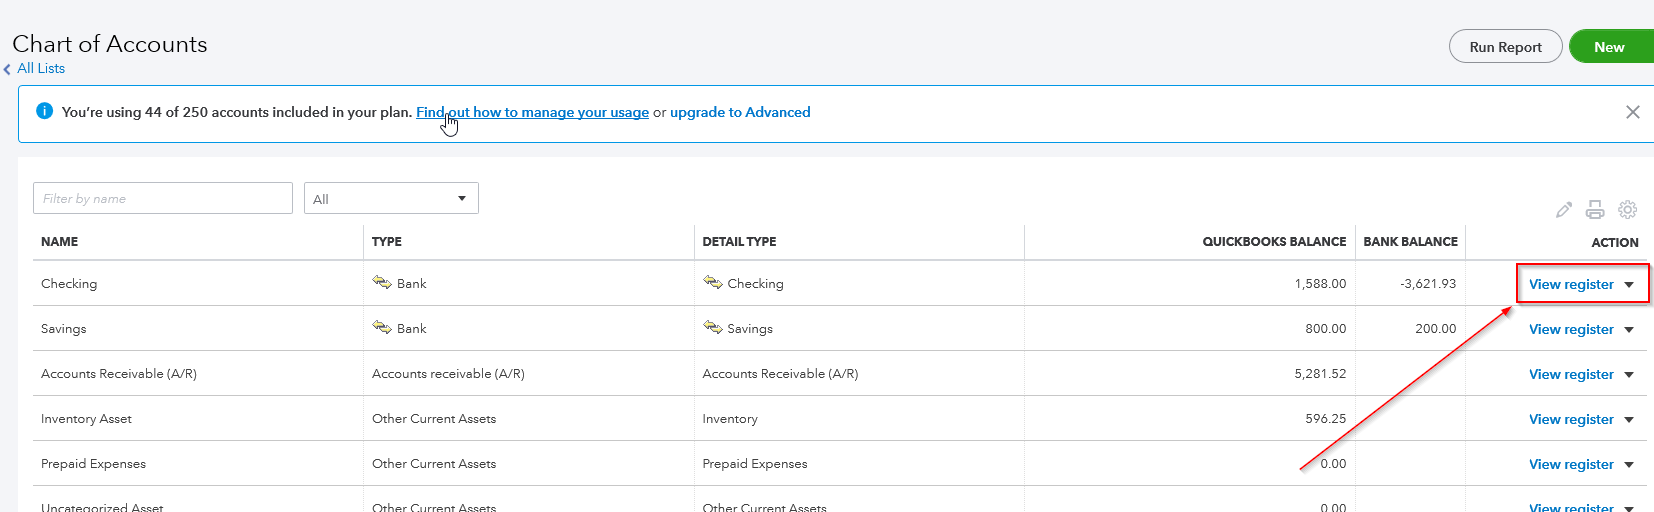Image resolution: width=1654 pixels, height=512 pixels.
Task: Dismiss the account usage info banner
Action: point(1633,112)
